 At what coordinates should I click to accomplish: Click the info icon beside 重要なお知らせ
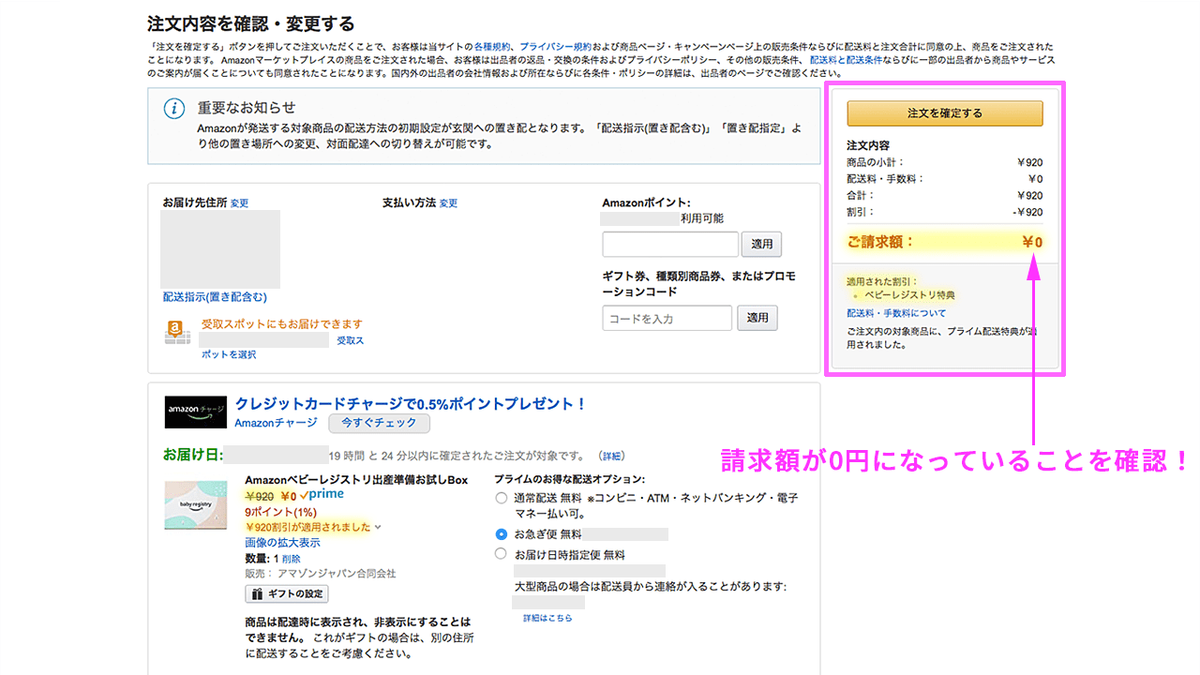click(x=174, y=109)
